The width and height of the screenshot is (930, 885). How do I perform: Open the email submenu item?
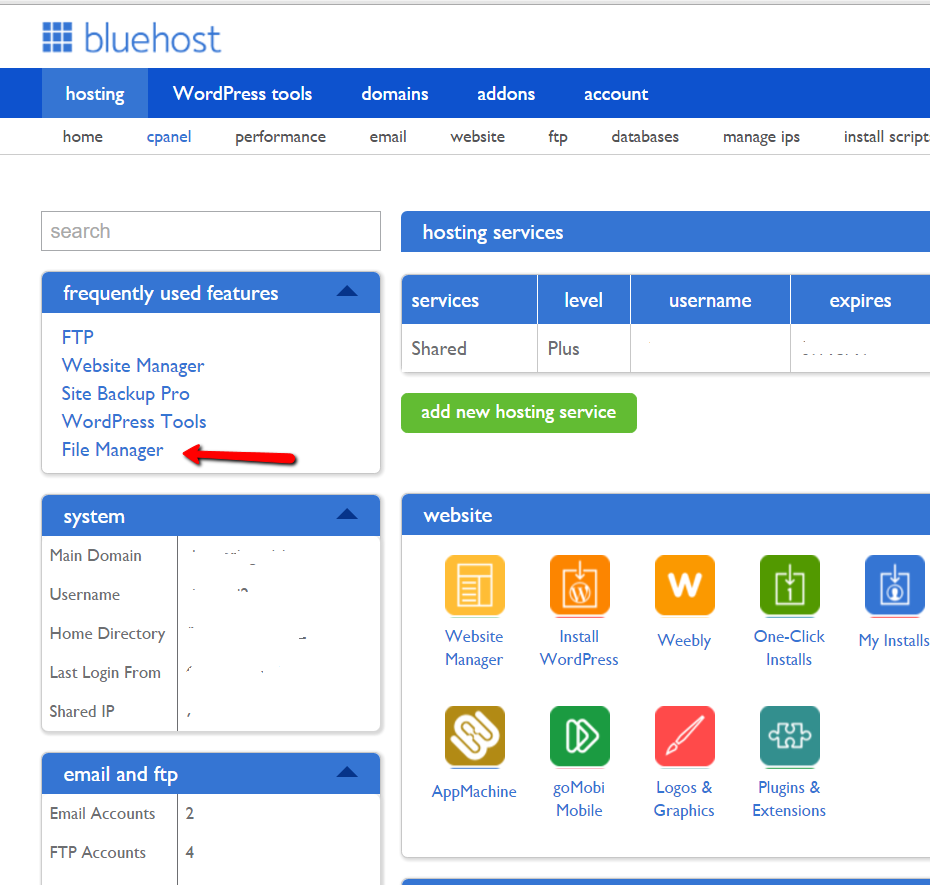point(388,136)
